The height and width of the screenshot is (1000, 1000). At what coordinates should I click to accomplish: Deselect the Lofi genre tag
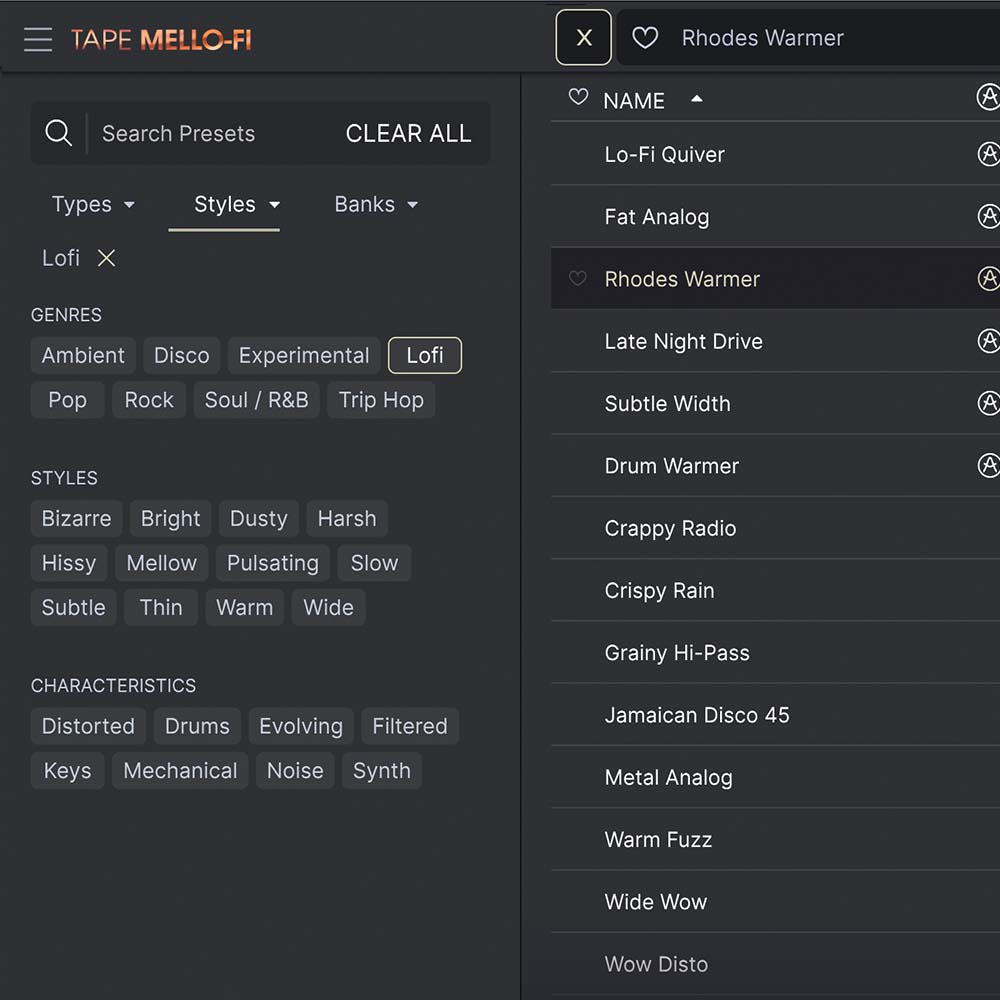(425, 355)
